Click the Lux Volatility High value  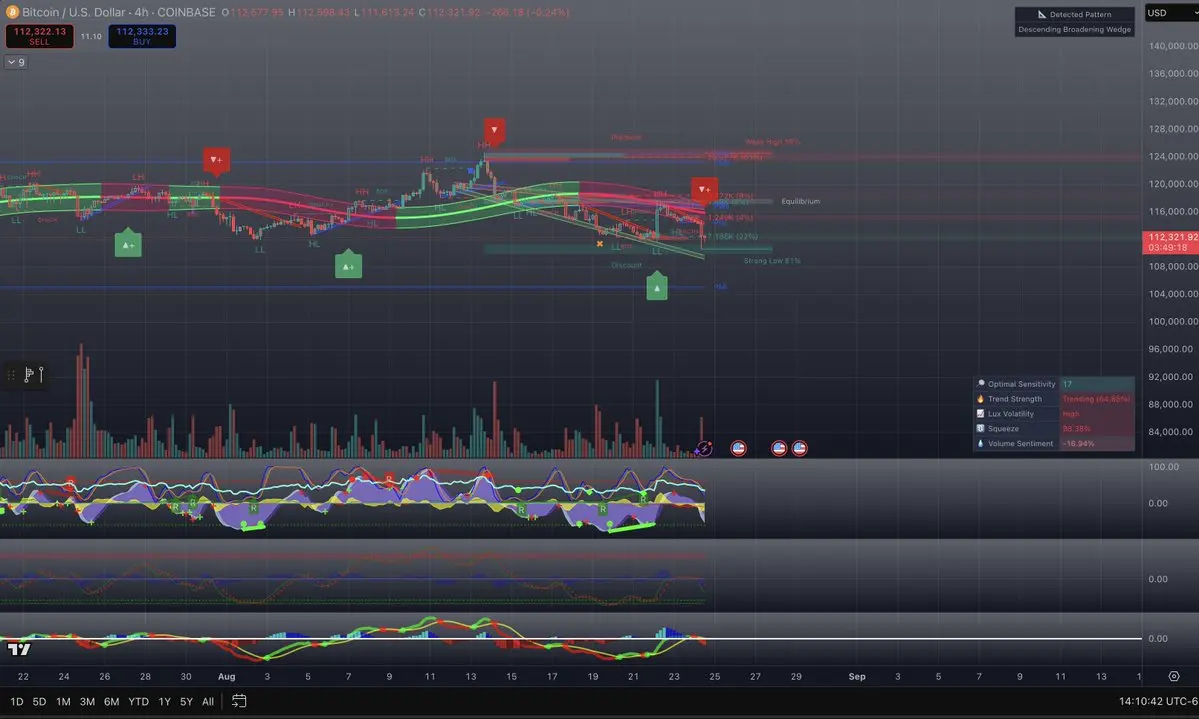1071,414
